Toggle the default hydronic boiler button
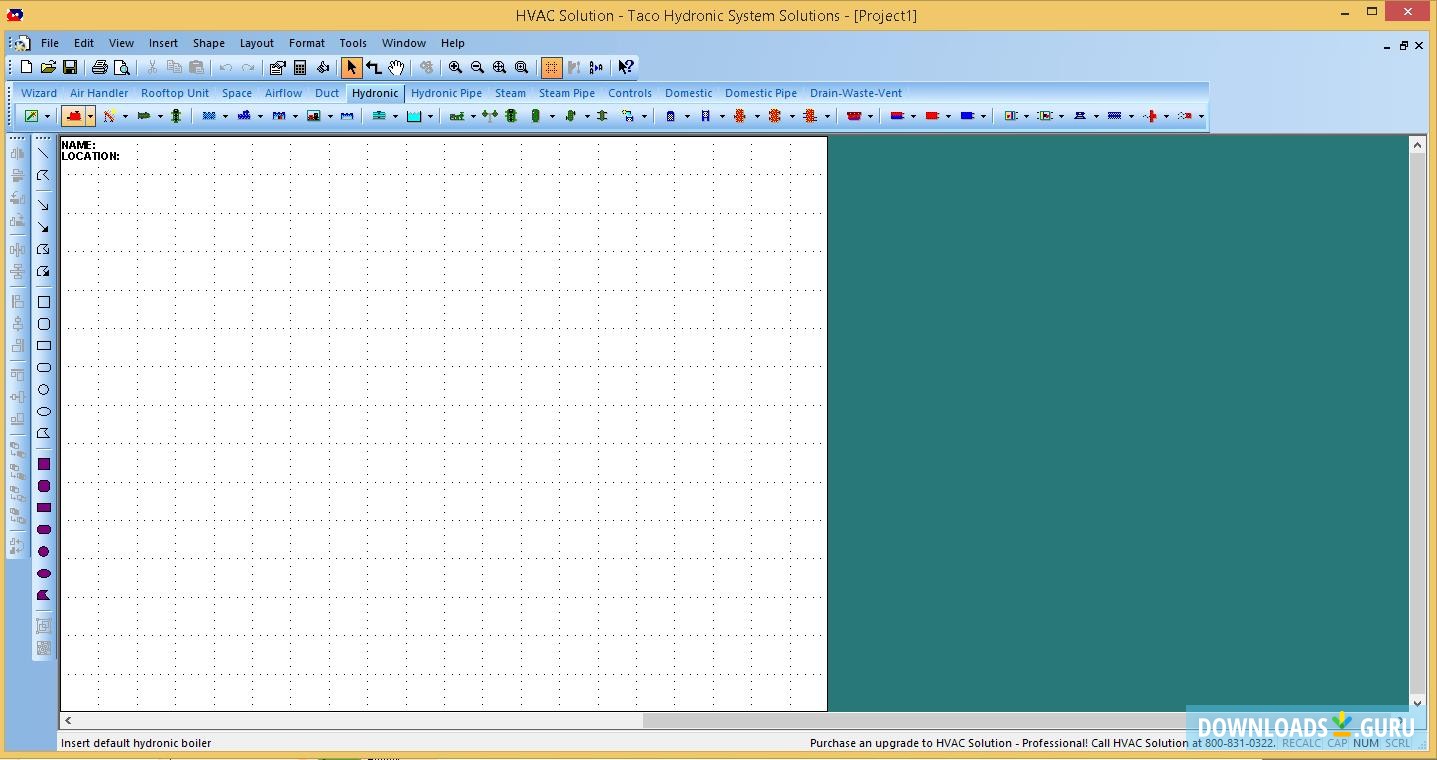Image resolution: width=1437 pixels, height=760 pixels. 73,116
